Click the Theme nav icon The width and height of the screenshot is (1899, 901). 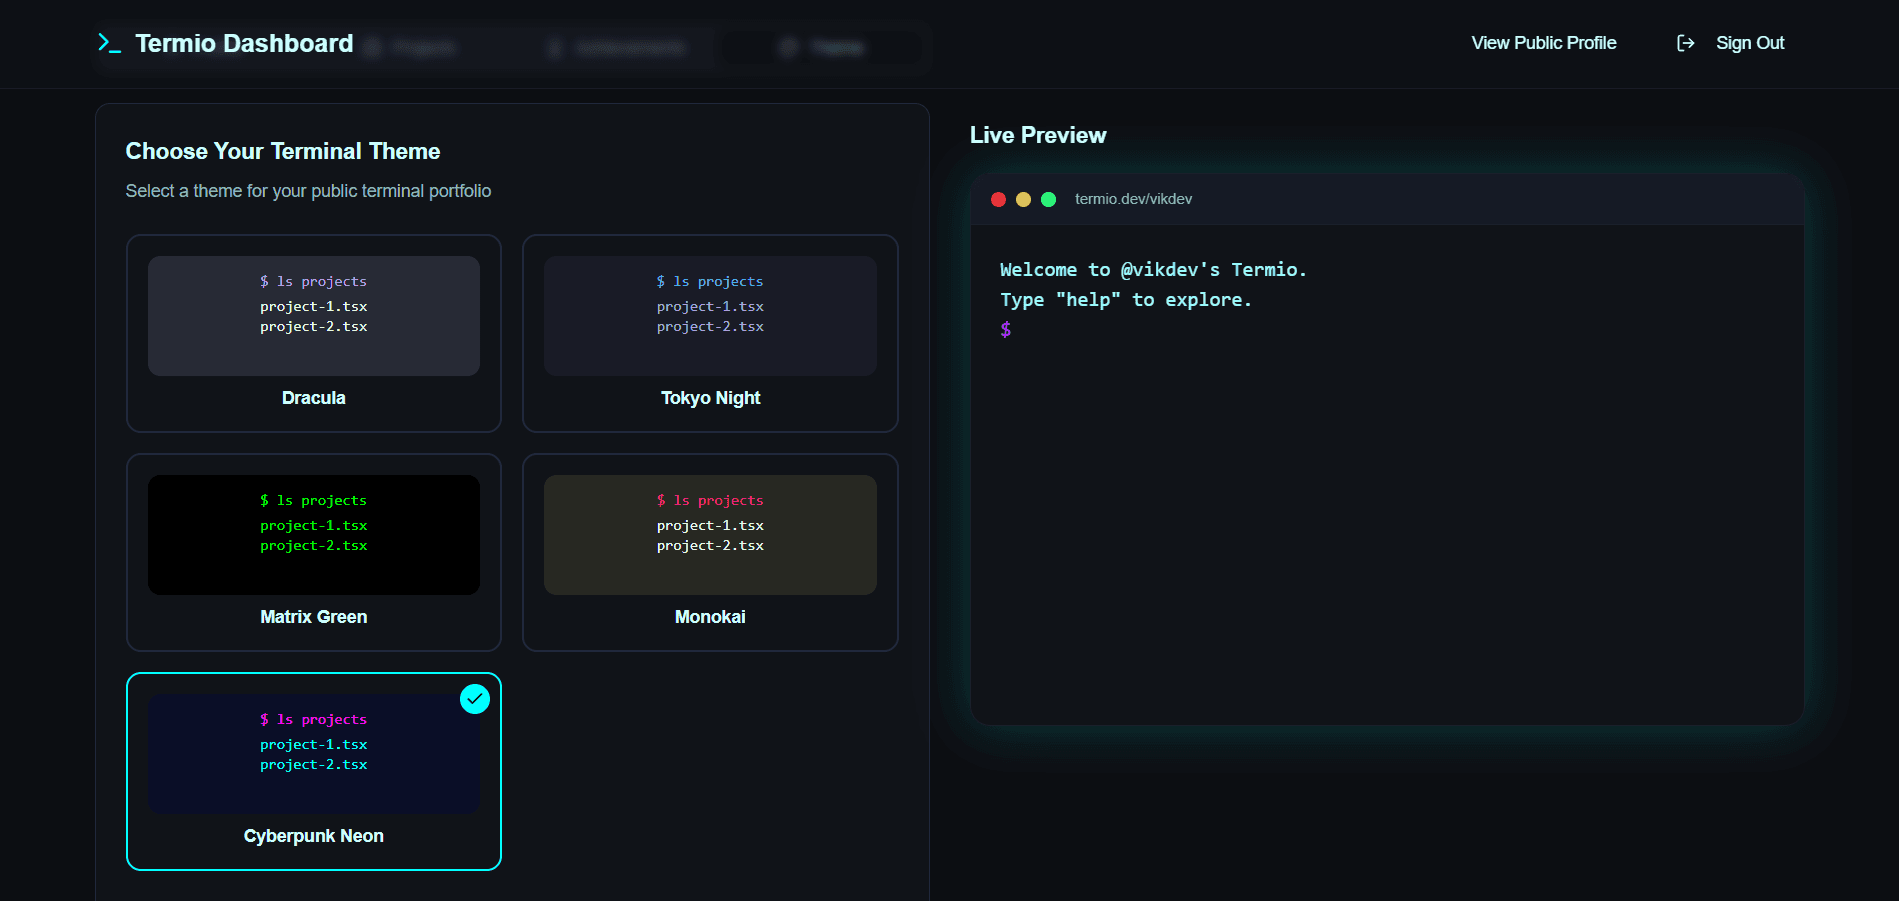pyautogui.click(x=788, y=47)
